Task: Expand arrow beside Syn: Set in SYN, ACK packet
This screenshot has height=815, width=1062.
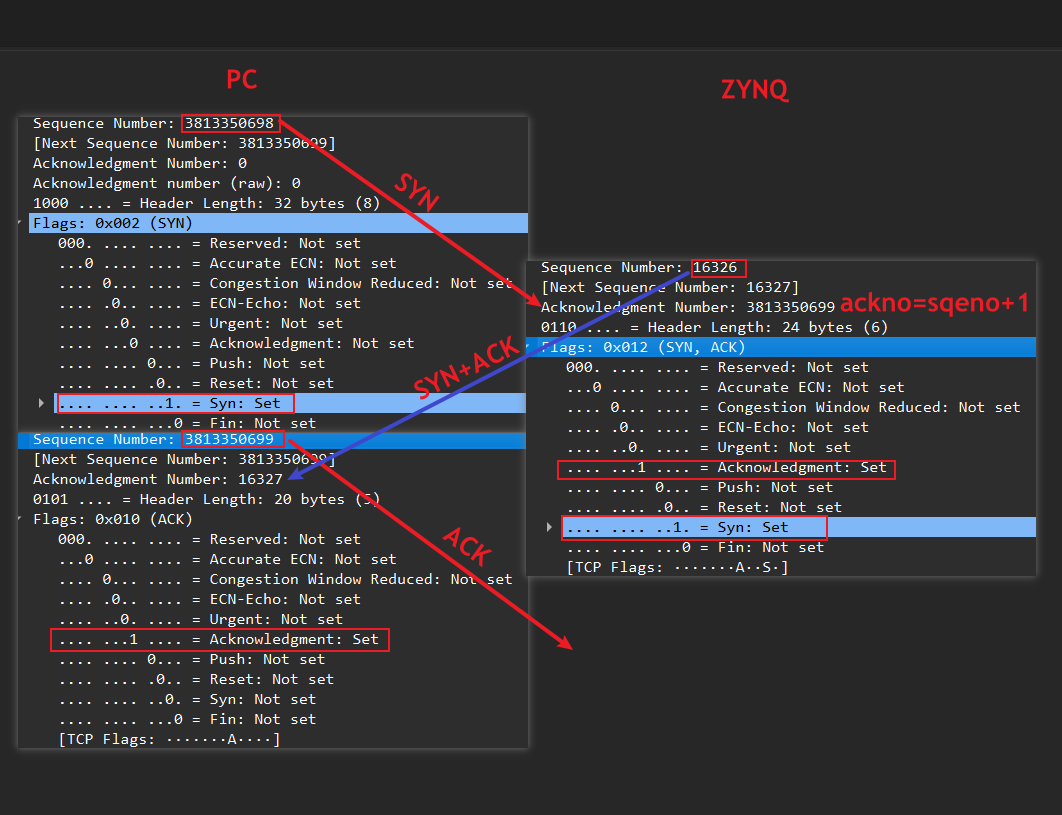Action: click(549, 527)
